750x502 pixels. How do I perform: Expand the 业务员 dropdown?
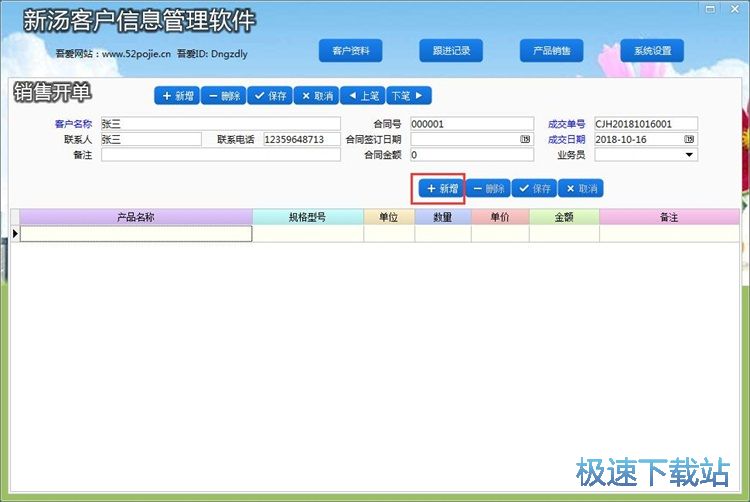[x=689, y=154]
